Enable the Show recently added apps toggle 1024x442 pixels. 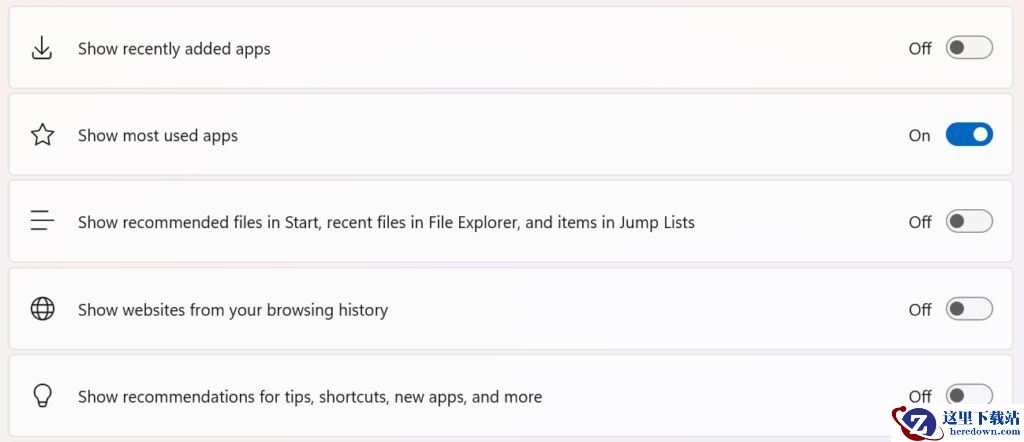click(x=969, y=48)
